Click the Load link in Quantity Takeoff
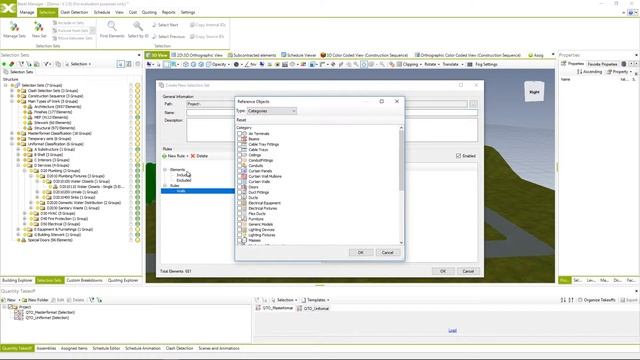The height and width of the screenshot is (360, 640). point(452,331)
